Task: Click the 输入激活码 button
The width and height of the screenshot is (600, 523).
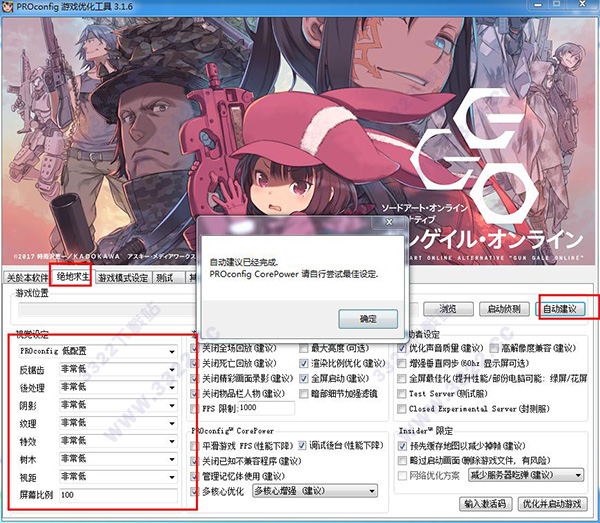Action: click(x=485, y=503)
